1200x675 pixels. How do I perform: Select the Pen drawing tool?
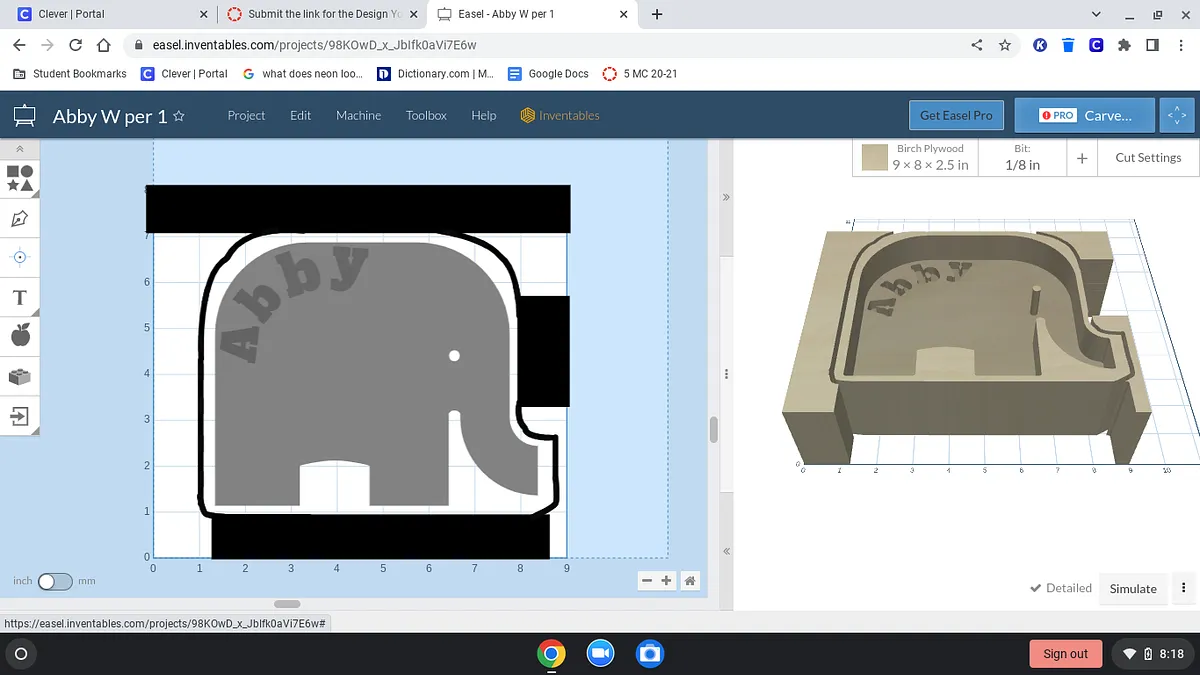pos(20,218)
